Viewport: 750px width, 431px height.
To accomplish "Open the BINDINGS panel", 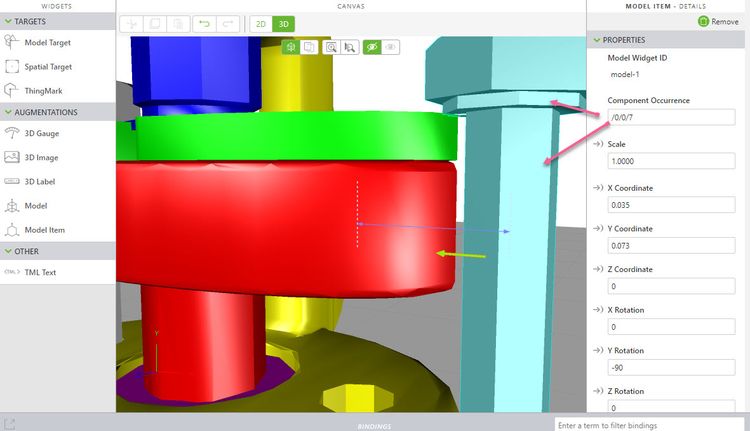I will point(375,426).
